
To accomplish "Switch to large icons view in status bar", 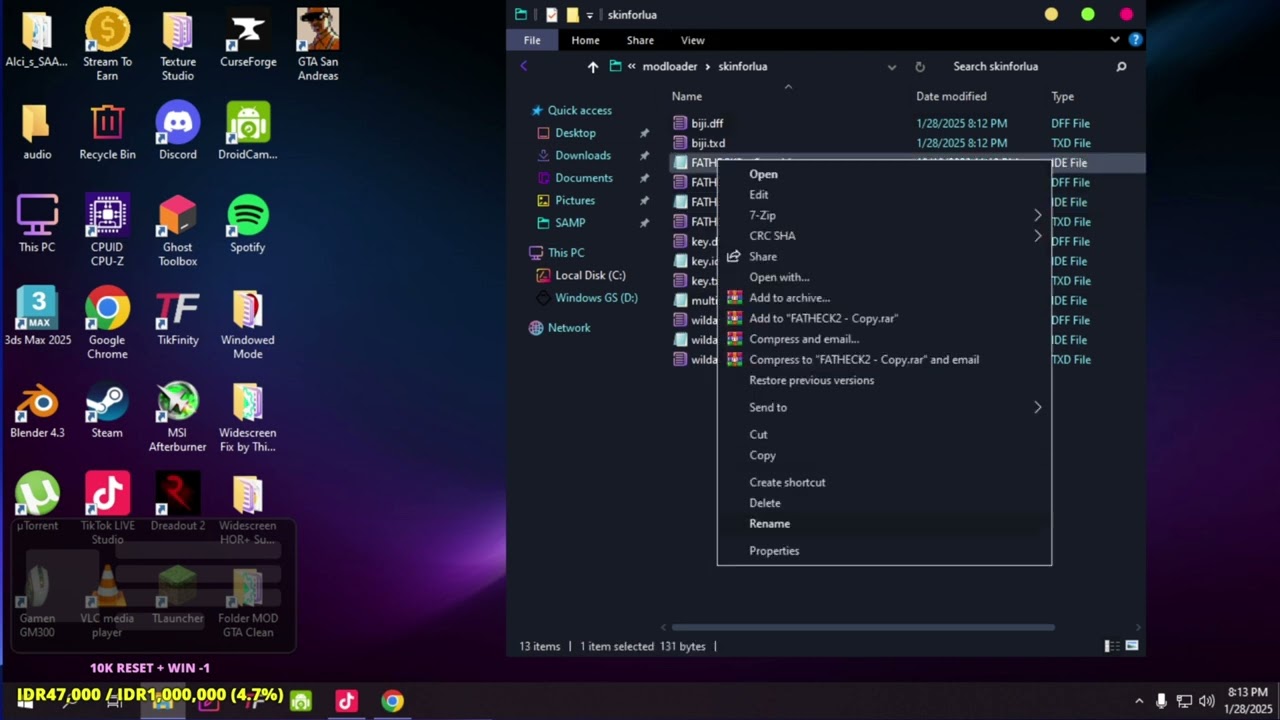I will coord(1132,646).
